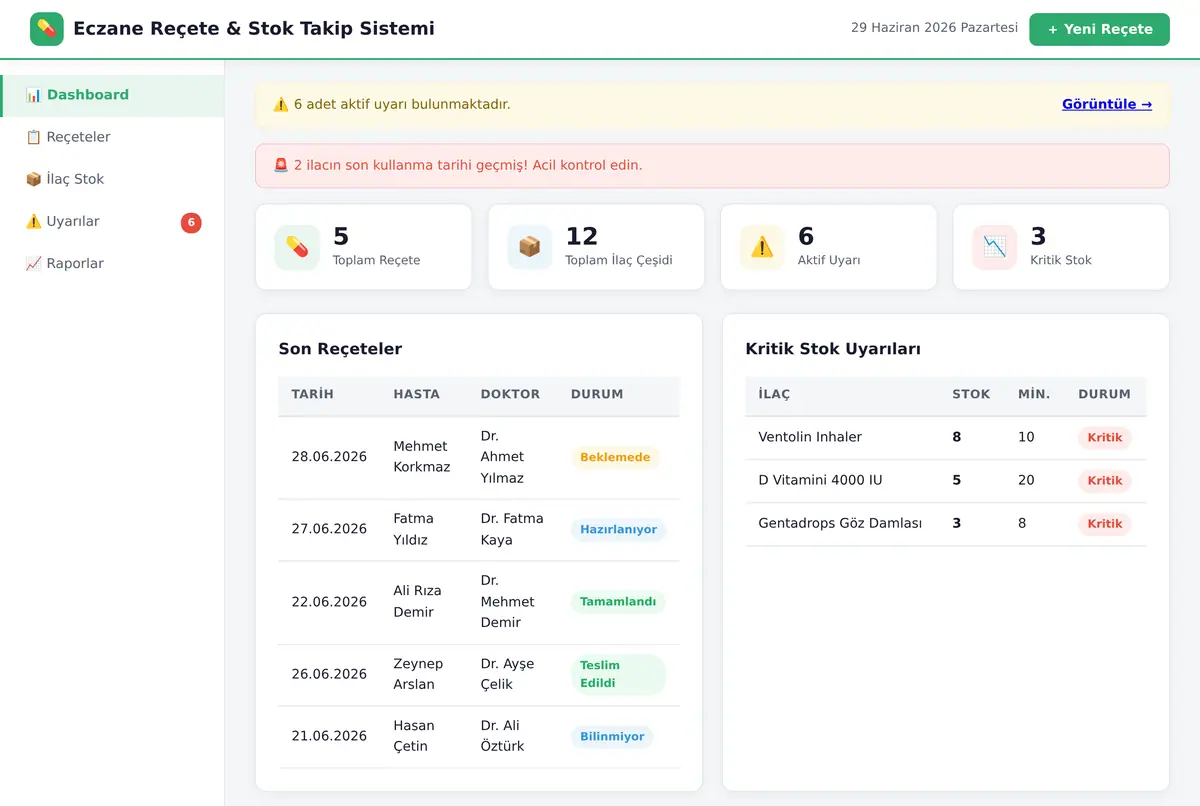This screenshot has height=806, width=1200.
Task: Click D Vitamini 4000 IU row name
Action: point(821,480)
